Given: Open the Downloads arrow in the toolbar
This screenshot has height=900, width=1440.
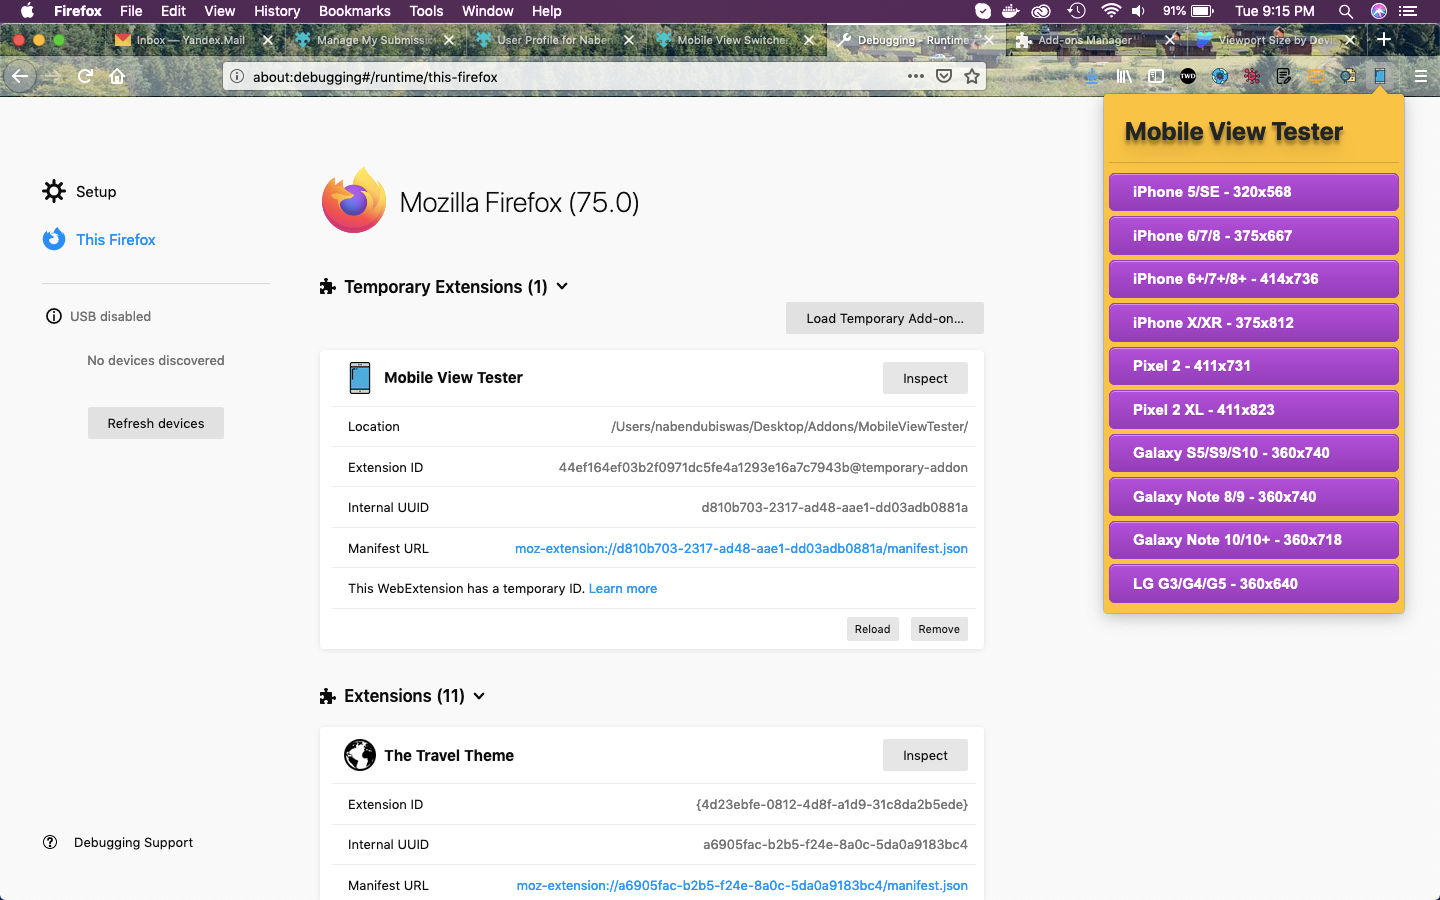Looking at the screenshot, I should coord(1092,76).
